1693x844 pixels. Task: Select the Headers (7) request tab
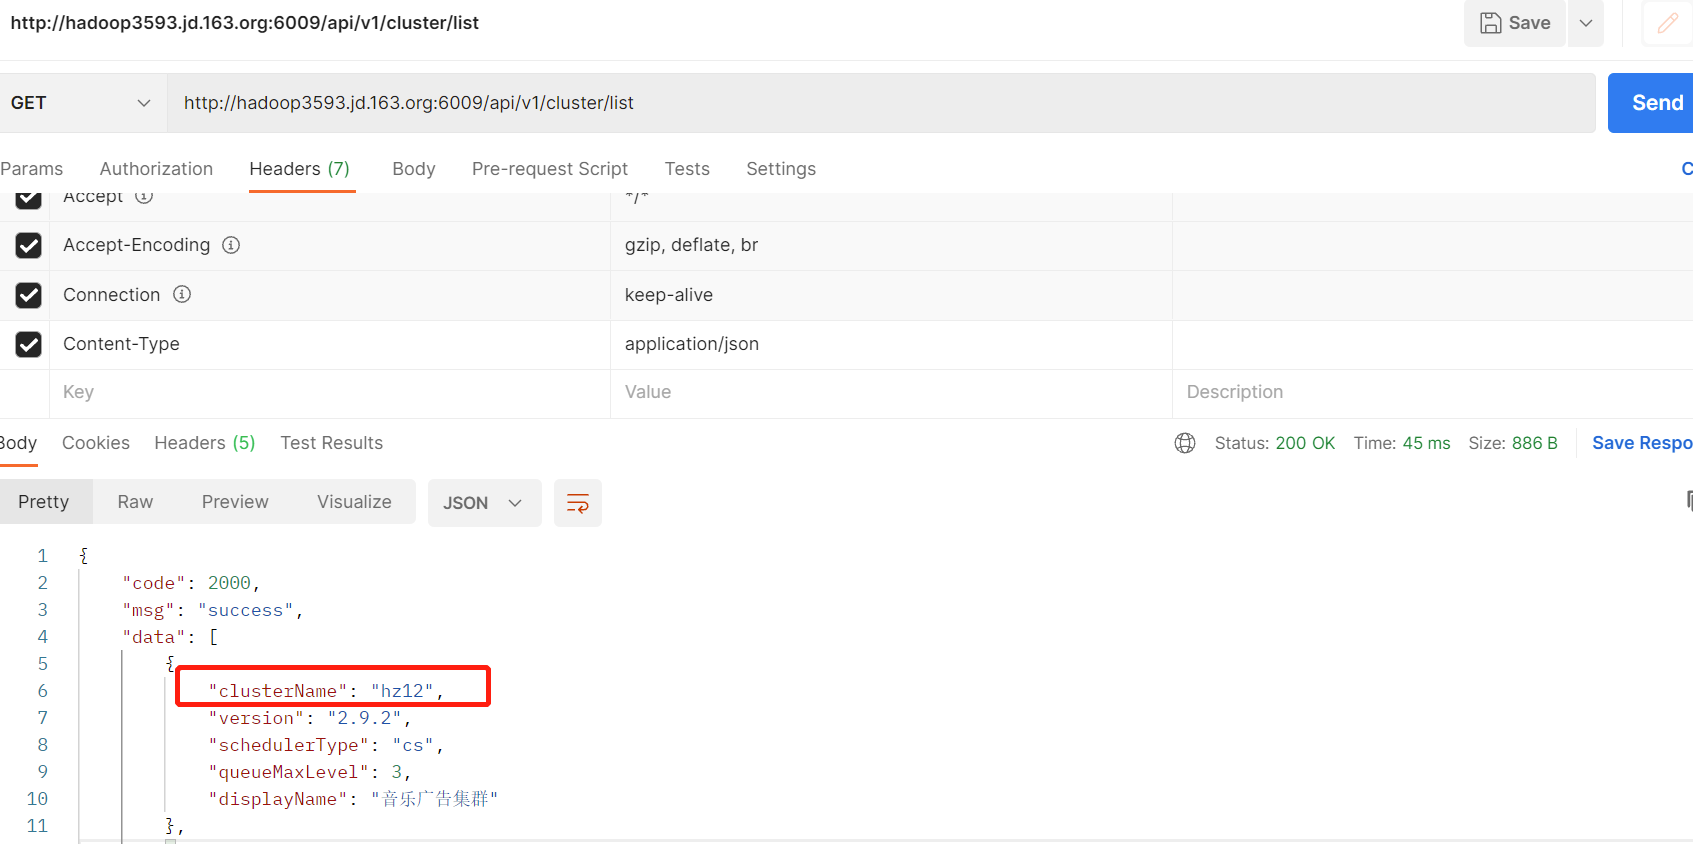(x=300, y=169)
